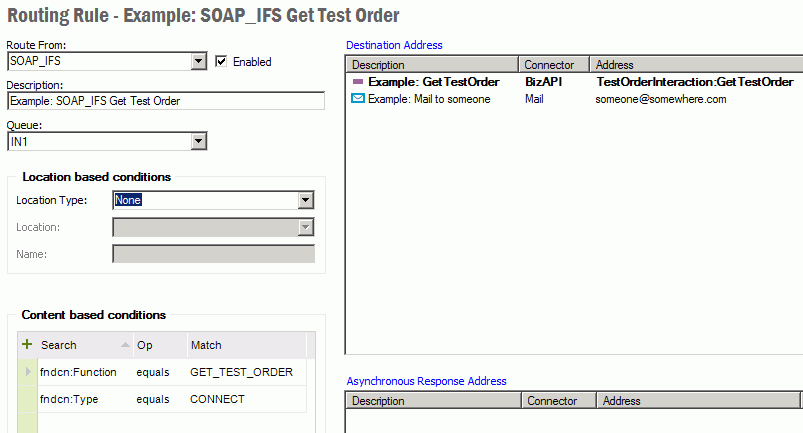Click the Destination Address link
The width and height of the screenshot is (803, 433).
(394, 45)
